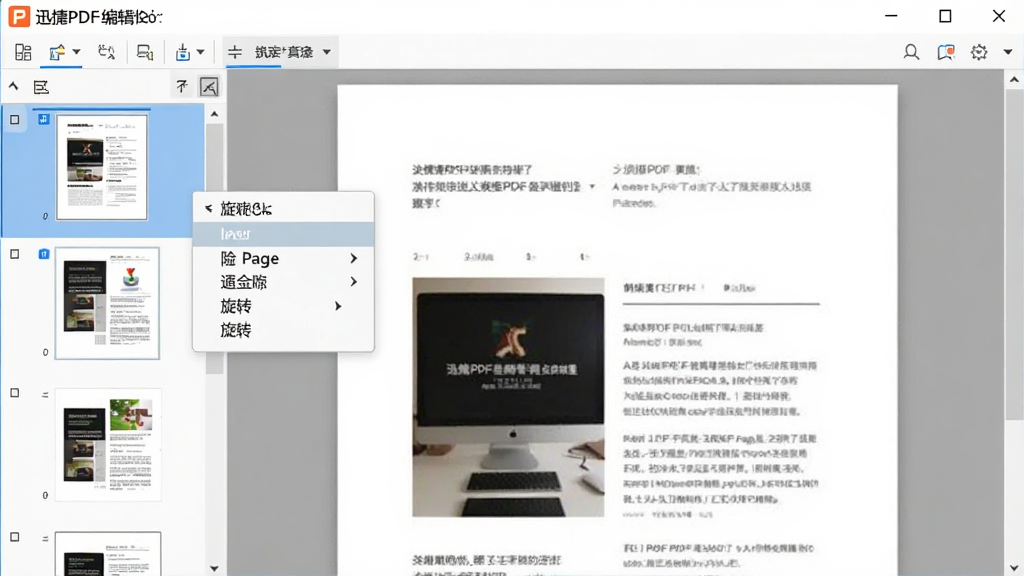Click the convert arrows toolbar icon
This screenshot has width=1024, height=576.
[x=106, y=52]
